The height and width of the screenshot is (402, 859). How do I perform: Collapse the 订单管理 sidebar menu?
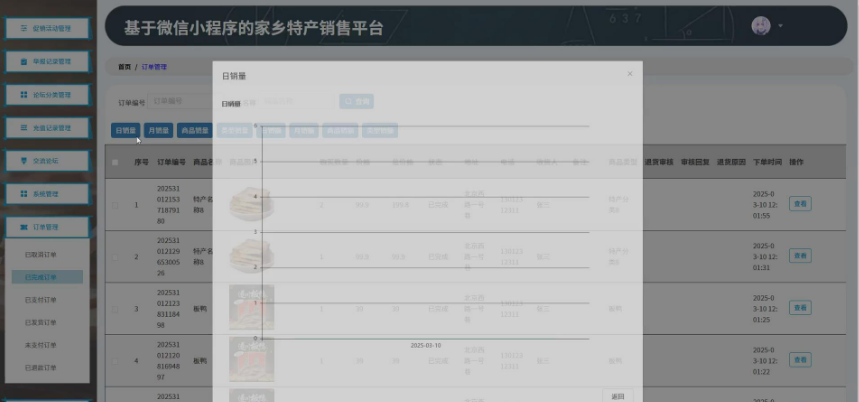click(x=47, y=227)
